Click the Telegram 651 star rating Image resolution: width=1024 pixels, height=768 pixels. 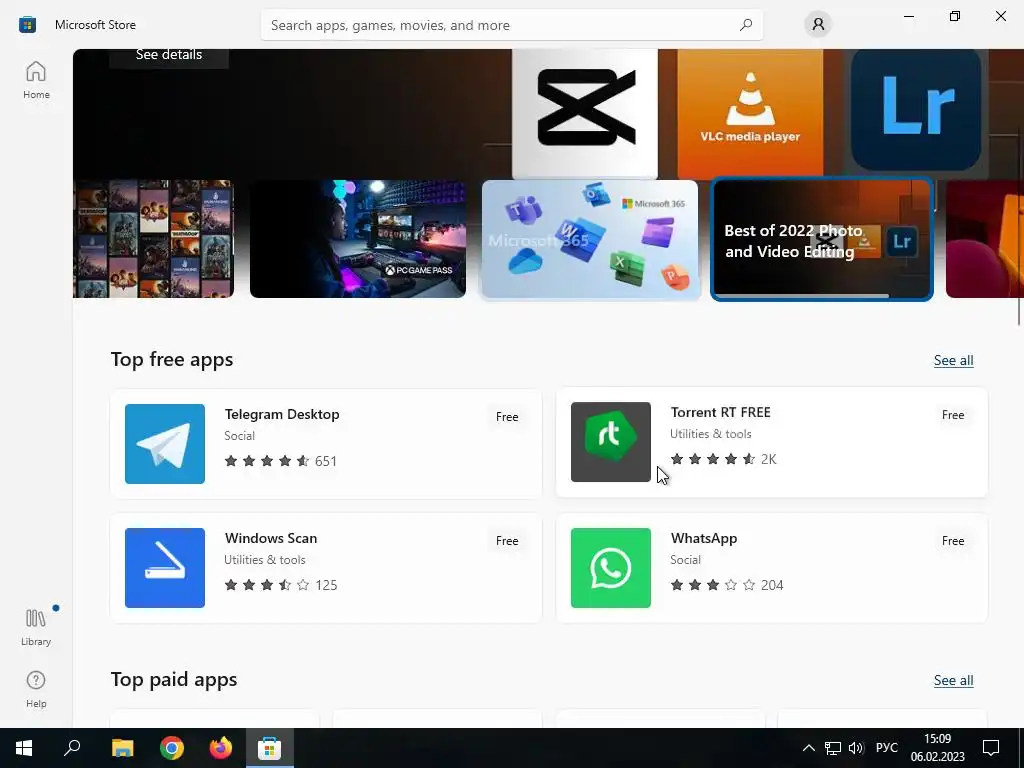[x=281, y=461]
